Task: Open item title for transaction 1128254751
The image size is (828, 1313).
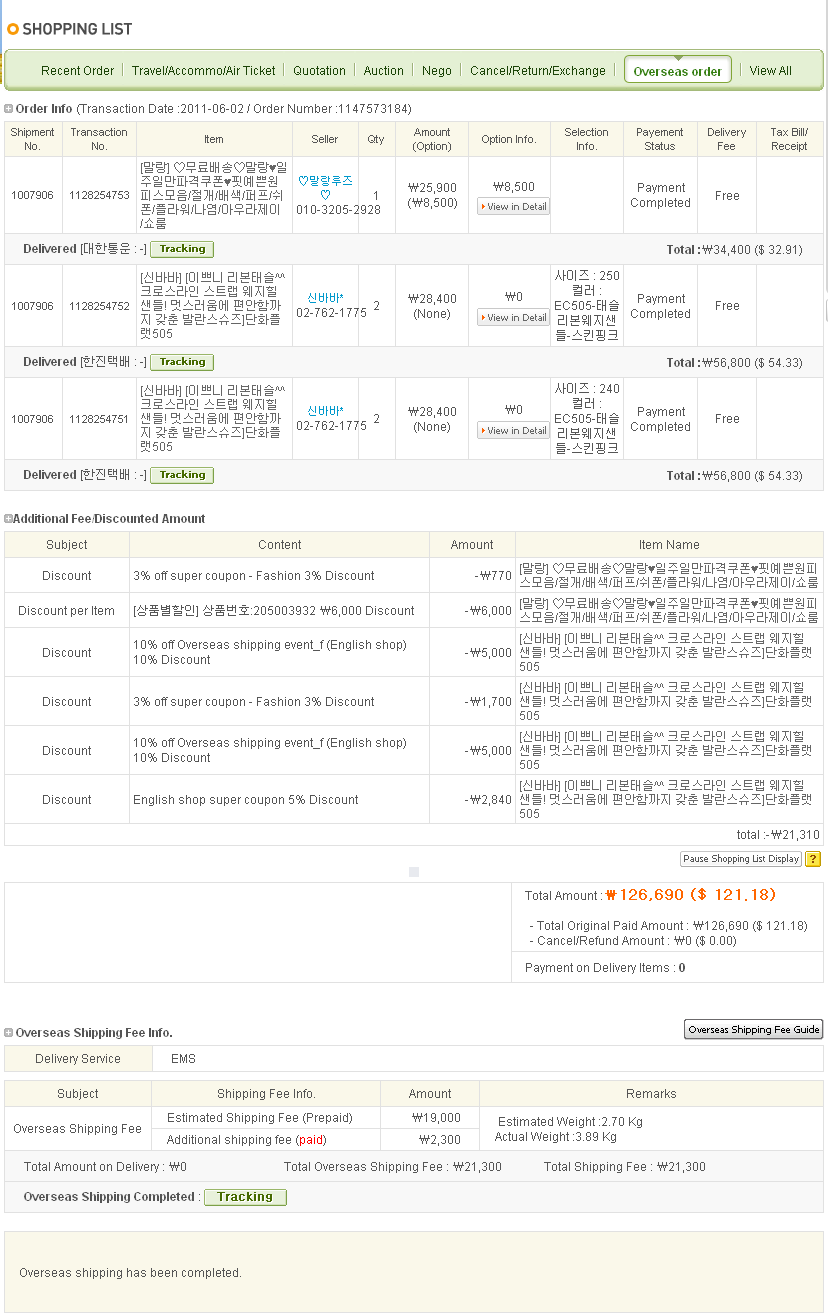Action: 214,419
